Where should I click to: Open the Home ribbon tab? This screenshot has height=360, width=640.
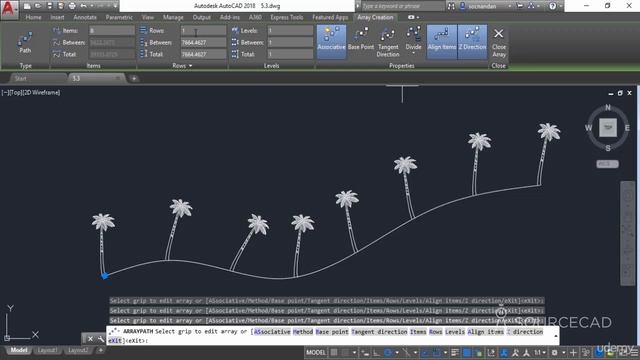point(33,17)
